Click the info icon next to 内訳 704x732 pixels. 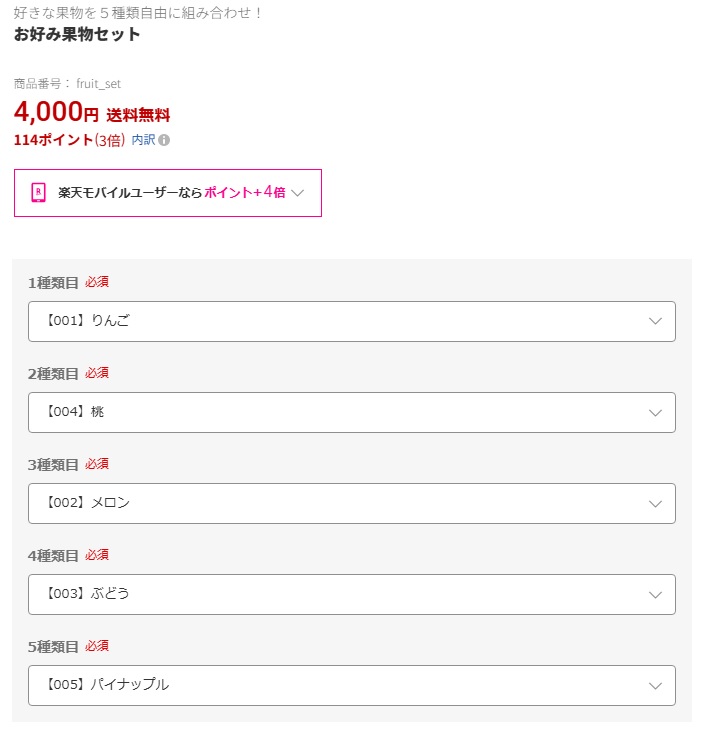pyautogui.click(x=164, y=140)
